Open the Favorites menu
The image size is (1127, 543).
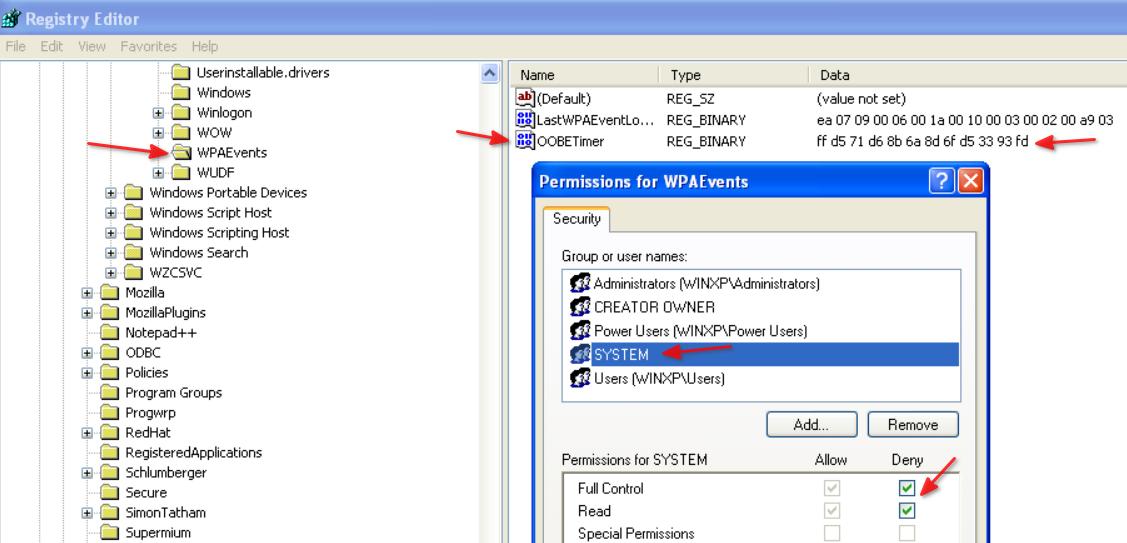coord(148,46)
